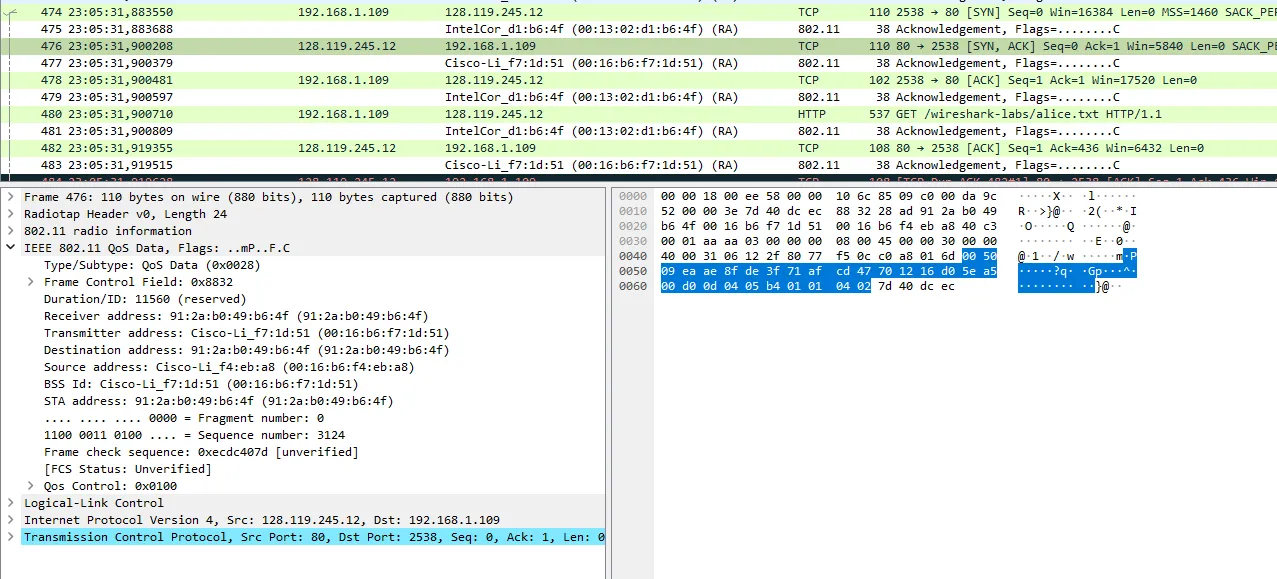Select the Frame check sequence field
This screenshot has height=579, width=1277.
point(200,452)
